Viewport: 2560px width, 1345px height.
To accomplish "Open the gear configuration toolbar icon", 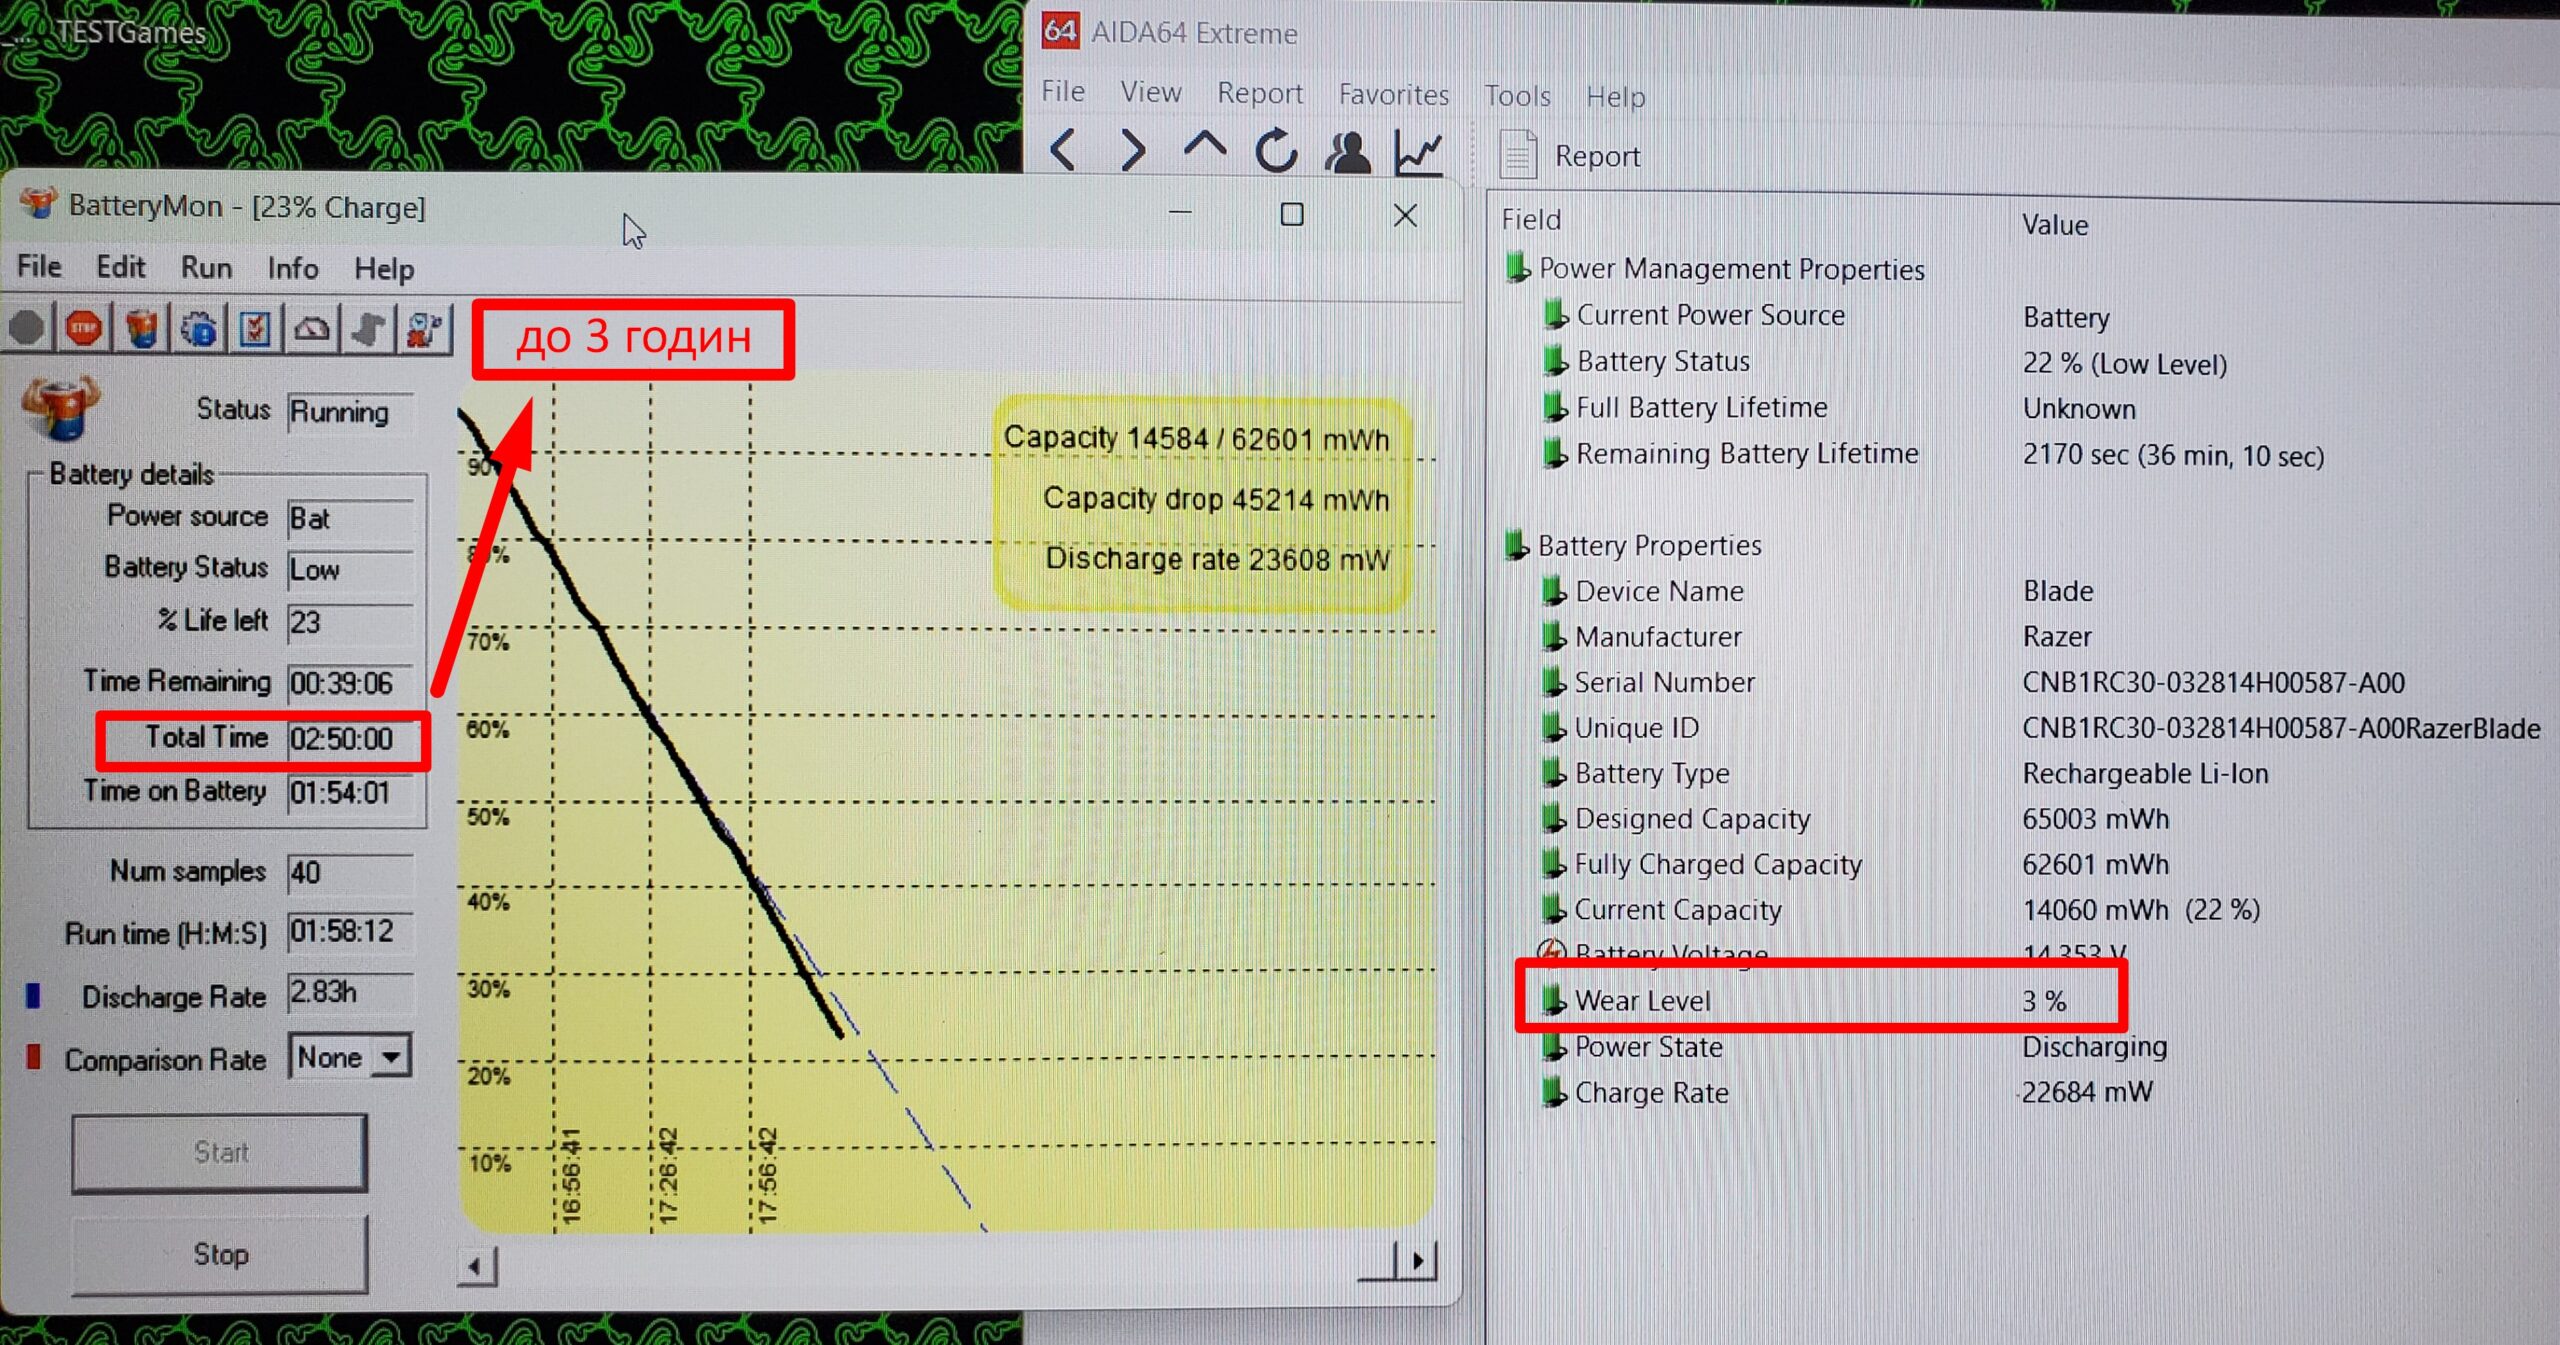I will [199, 328].
